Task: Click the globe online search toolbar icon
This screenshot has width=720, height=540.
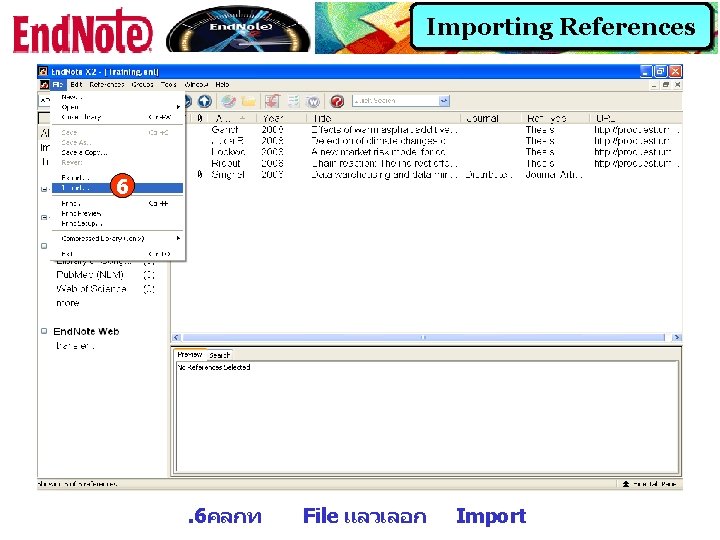Action: tap(228, 101)
